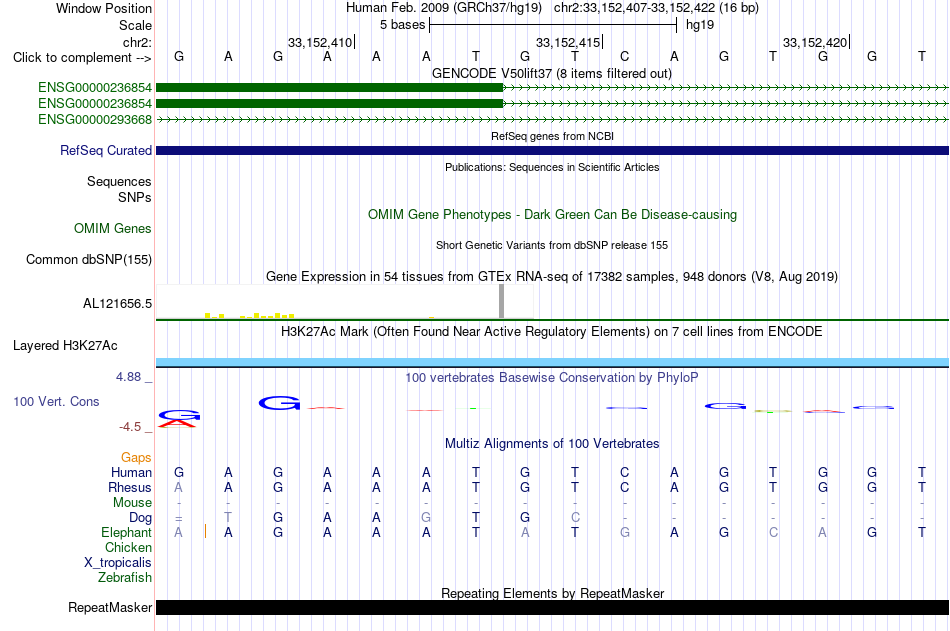950x631 pixels.
Task: Click the Common dbSNP(155) label
Action: 88,259
